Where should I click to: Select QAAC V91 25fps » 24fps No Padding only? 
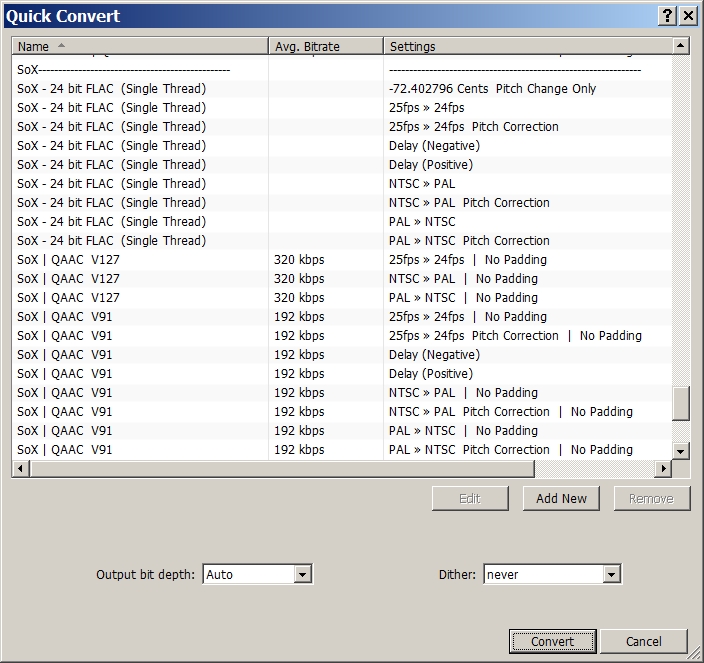[x=342, y=317]
